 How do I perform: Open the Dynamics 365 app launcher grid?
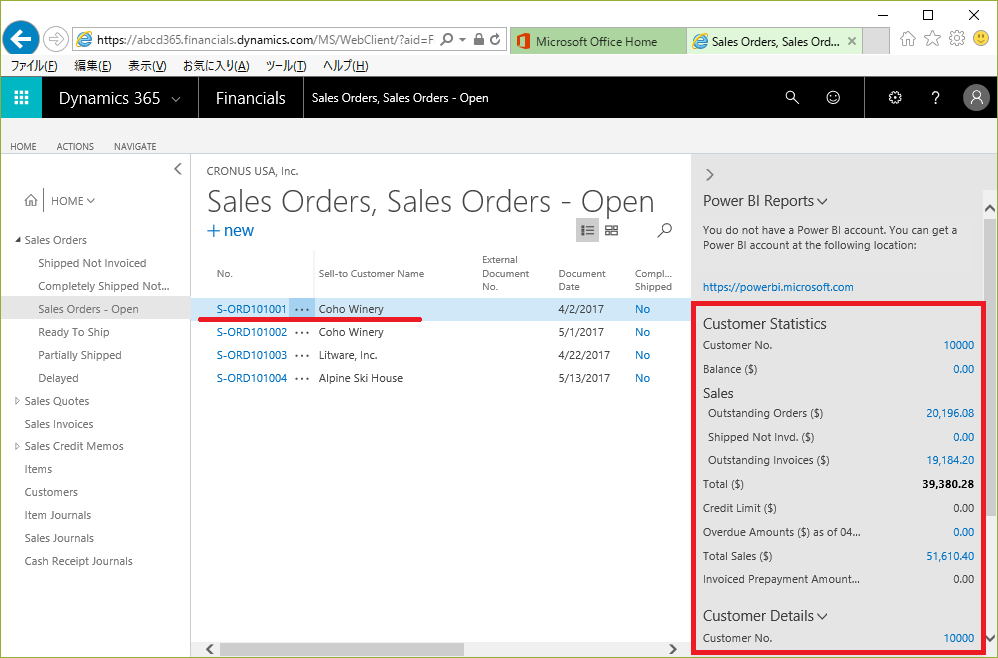[x=21, y=97]
